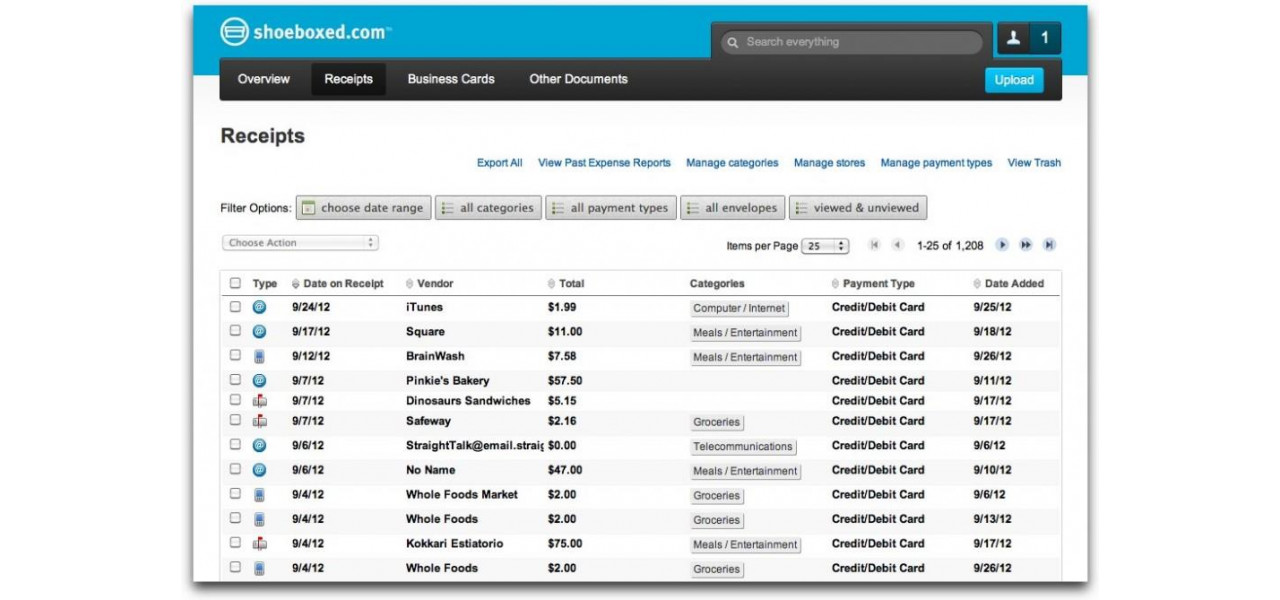1280x600 pixels.
Task: Click the $57.50 total amount
Action: [x=565, y=381]
